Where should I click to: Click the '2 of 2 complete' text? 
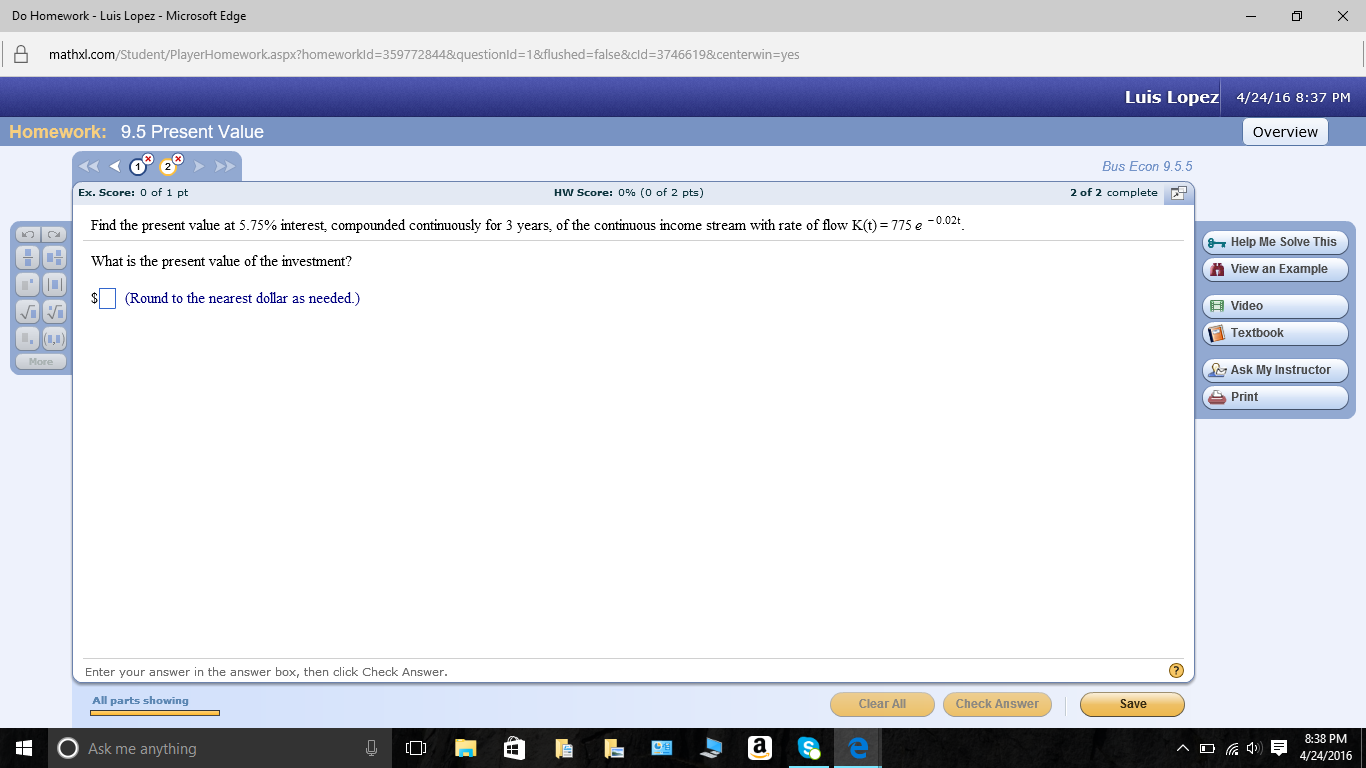pyautogui.click(x=1113, y=192)
